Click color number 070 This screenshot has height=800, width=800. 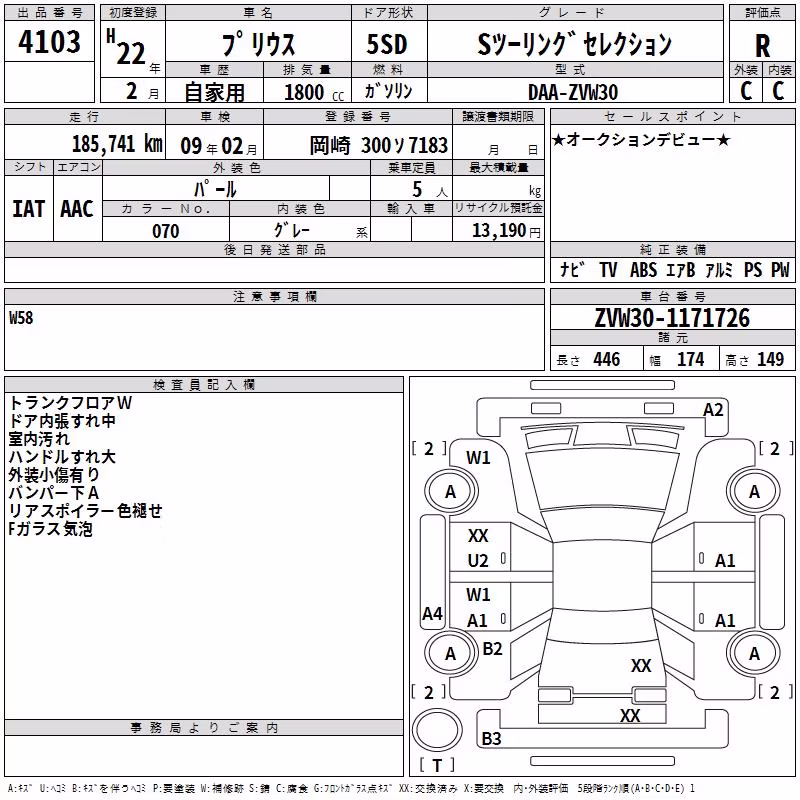166,231
